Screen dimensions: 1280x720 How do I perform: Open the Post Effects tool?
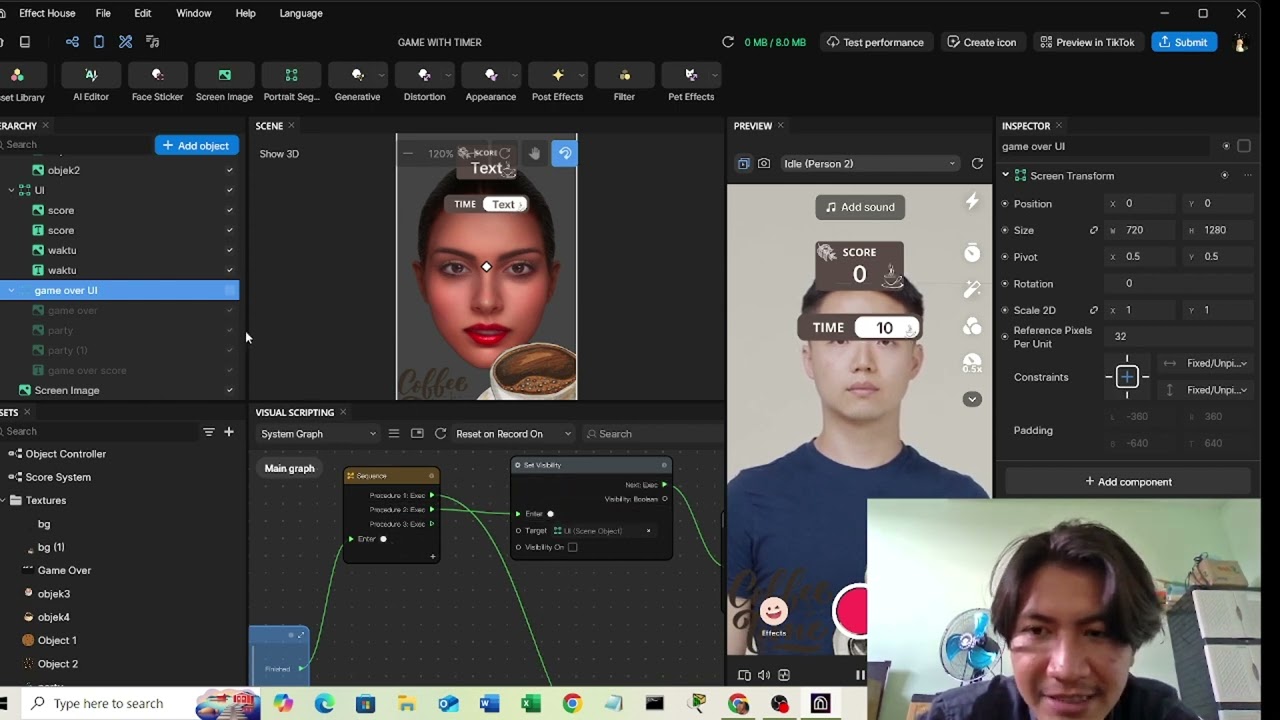558,84
